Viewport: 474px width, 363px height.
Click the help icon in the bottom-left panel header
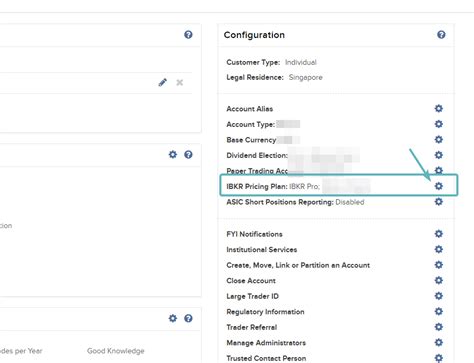(x=188, y=318)
